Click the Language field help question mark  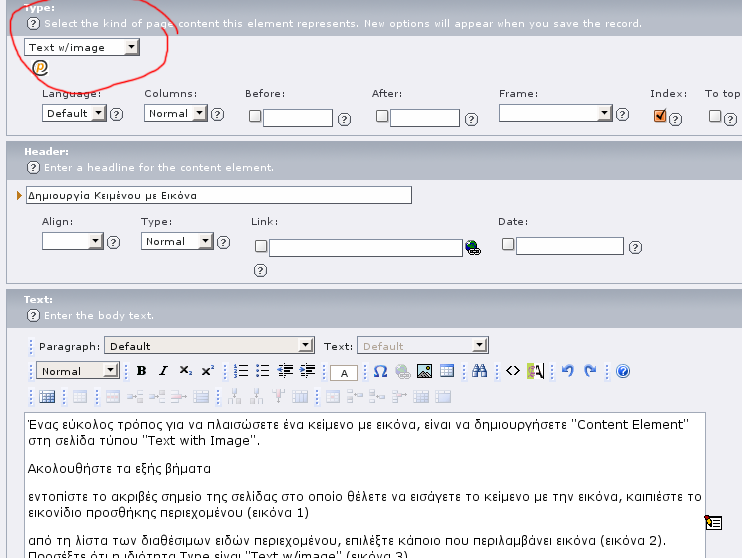point(116,114)
